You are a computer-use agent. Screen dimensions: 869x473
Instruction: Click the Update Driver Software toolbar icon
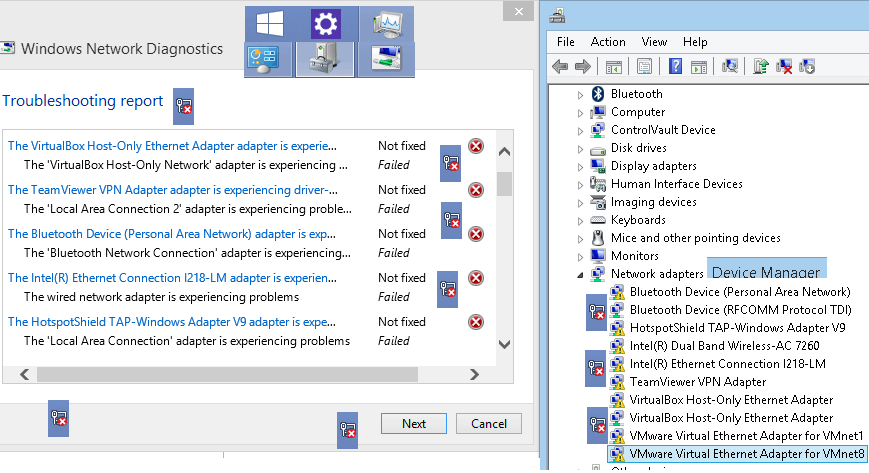point(761,67)
